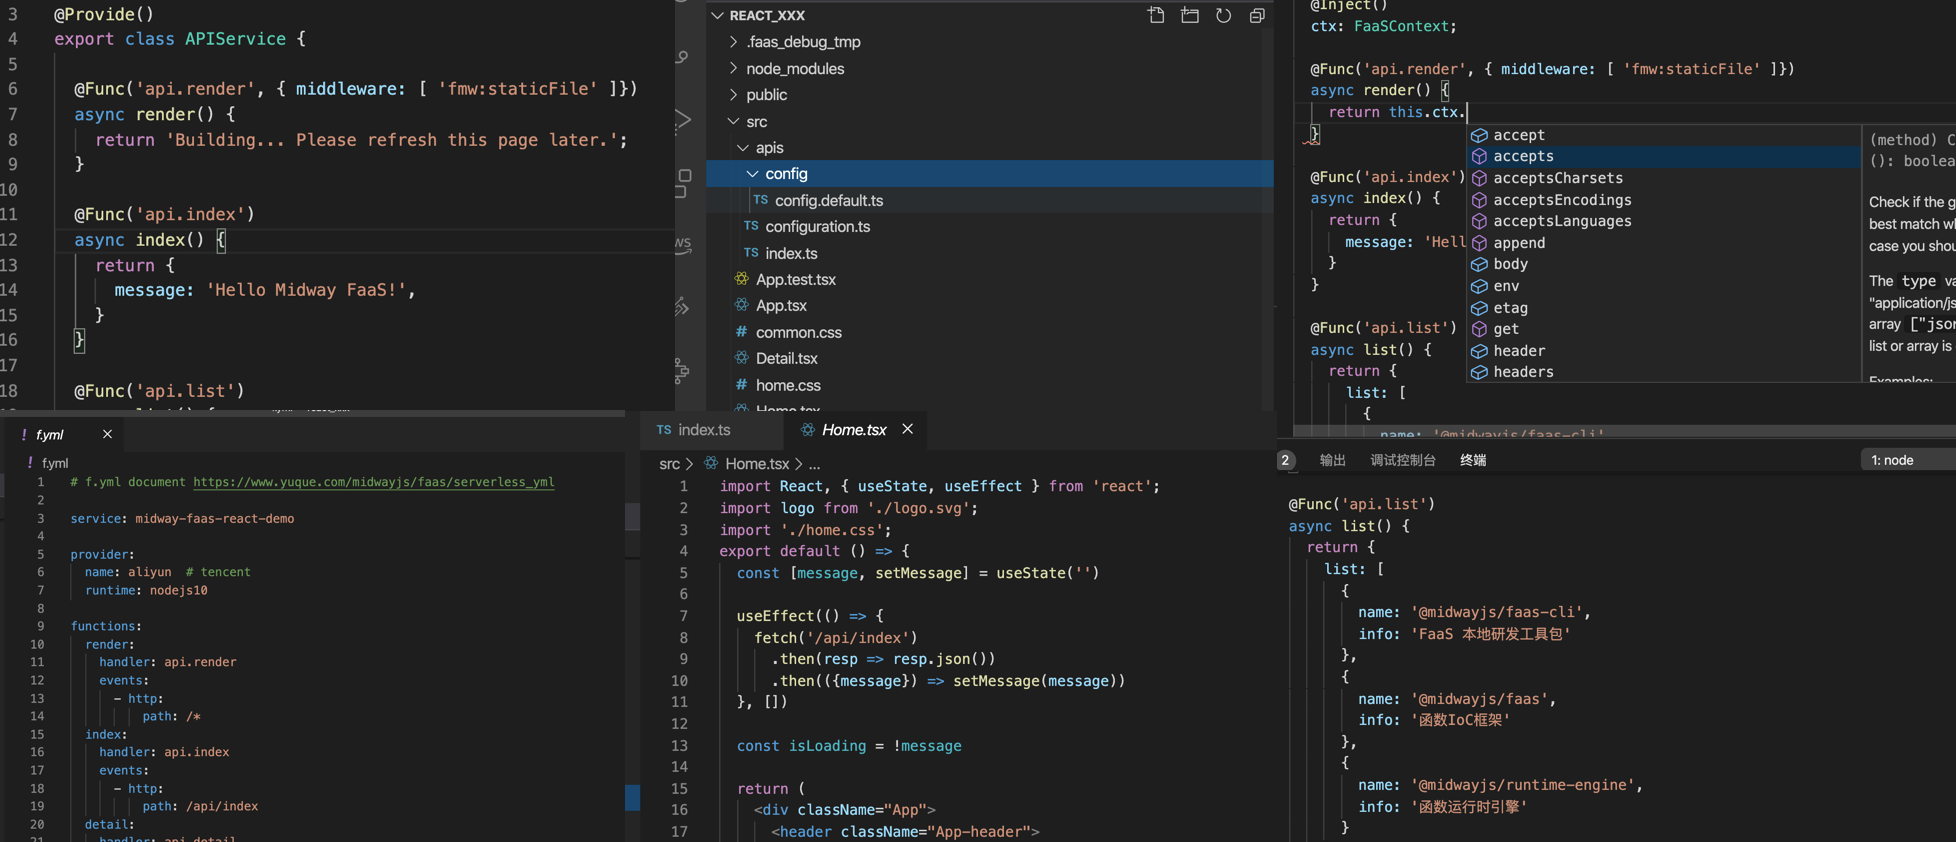Collapse all folders in the explorer
1956x842 pixels.
pyautogui.click(x=1257, y=15)
